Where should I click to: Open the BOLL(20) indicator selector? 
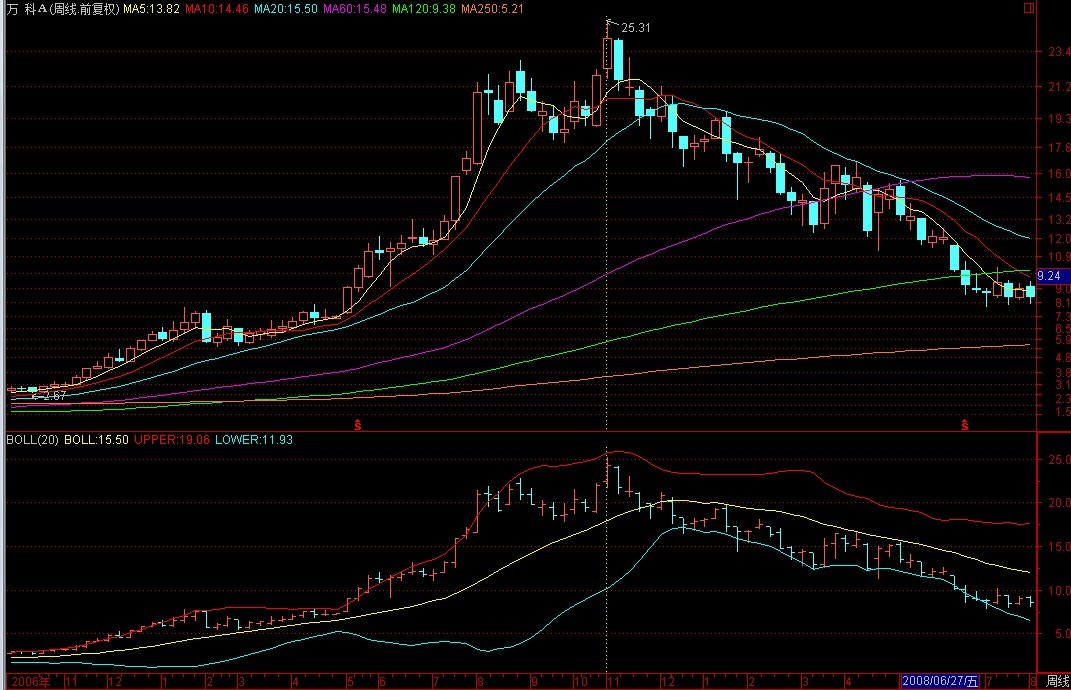(31, 439)
